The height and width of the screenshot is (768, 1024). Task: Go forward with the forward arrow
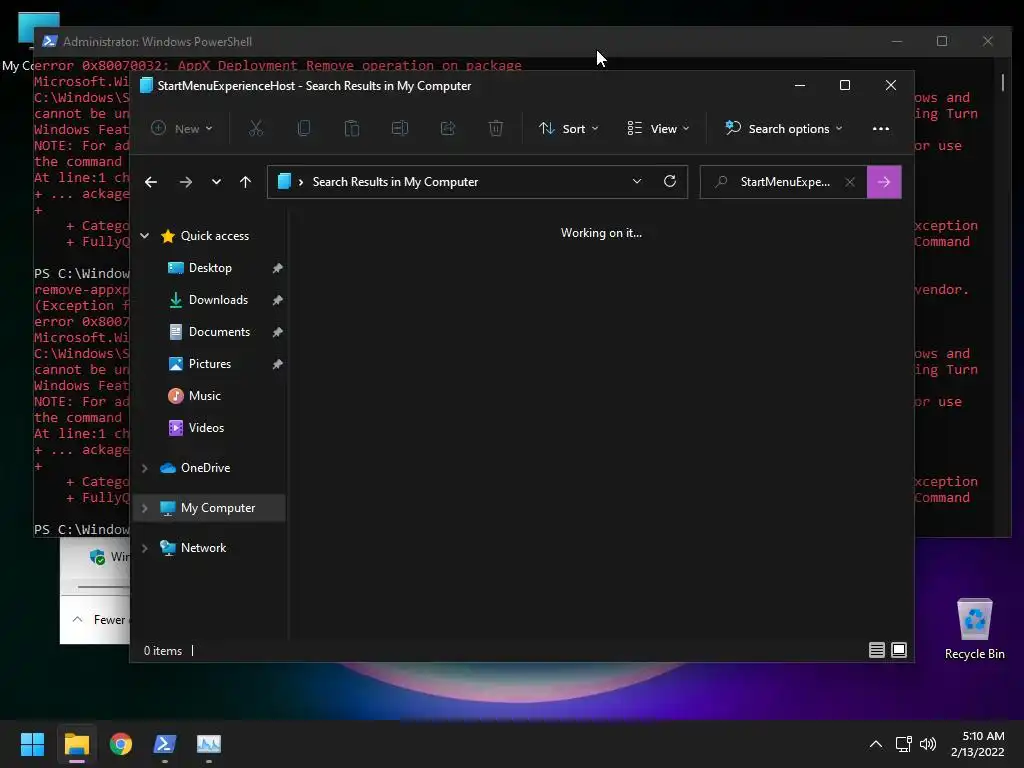coord(185,182)
